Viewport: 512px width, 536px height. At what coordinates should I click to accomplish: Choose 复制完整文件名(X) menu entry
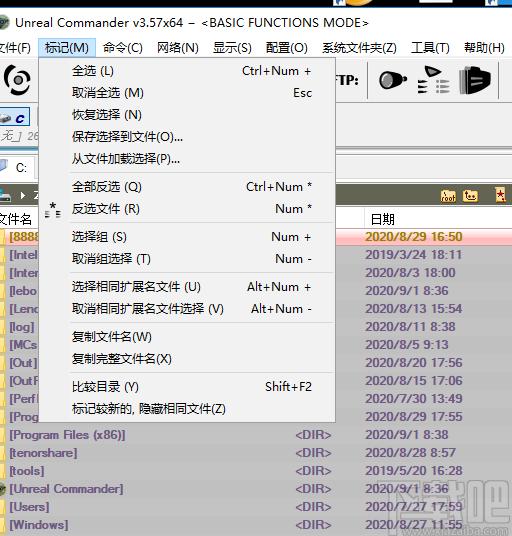pos(187,359)
